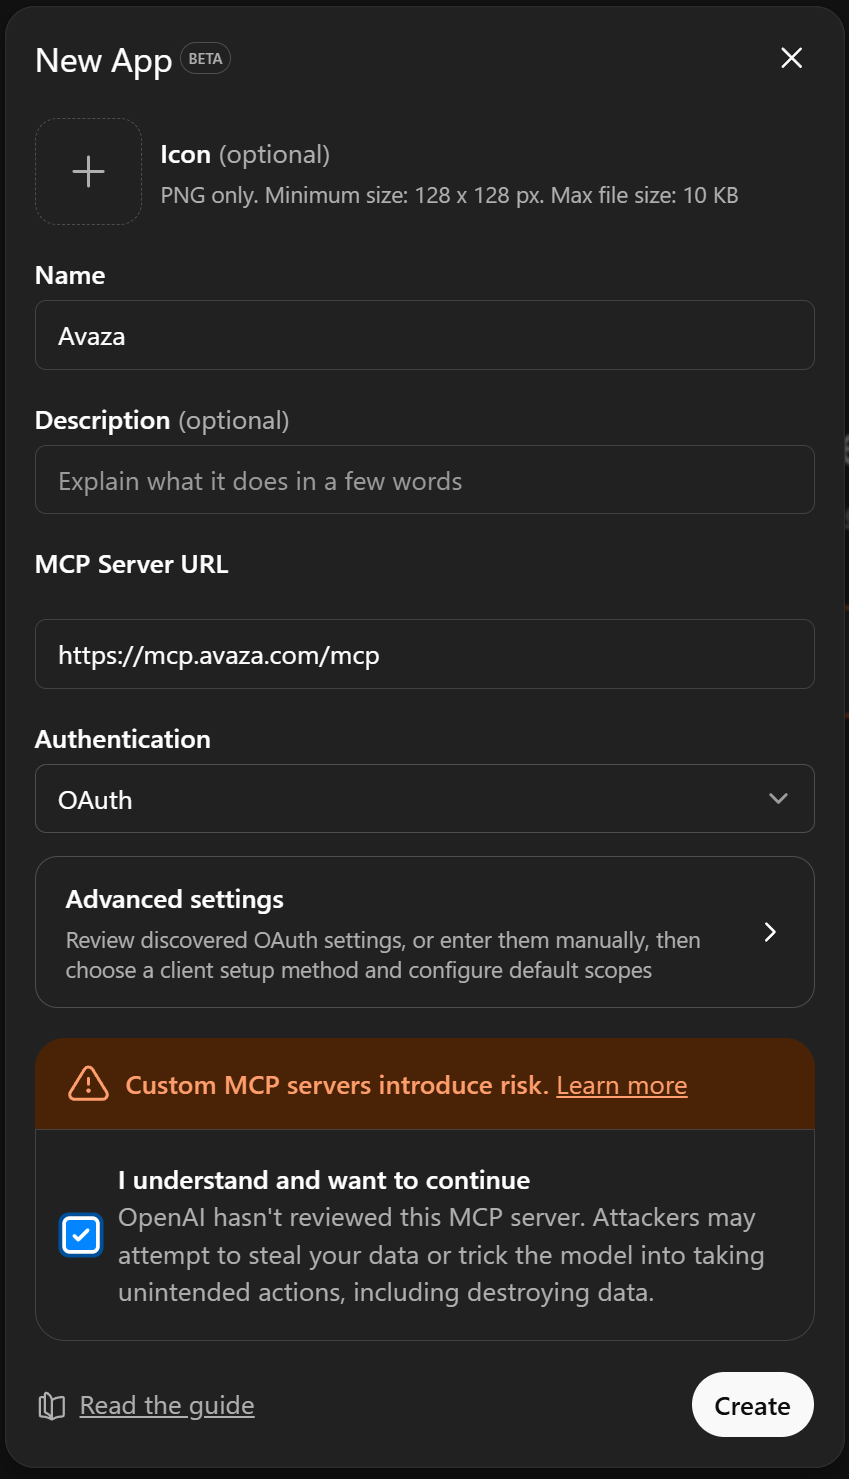This screenshot has width=849, height=1479.
Task: Click into the MCP Server URL field
Action: coord(424,655)
